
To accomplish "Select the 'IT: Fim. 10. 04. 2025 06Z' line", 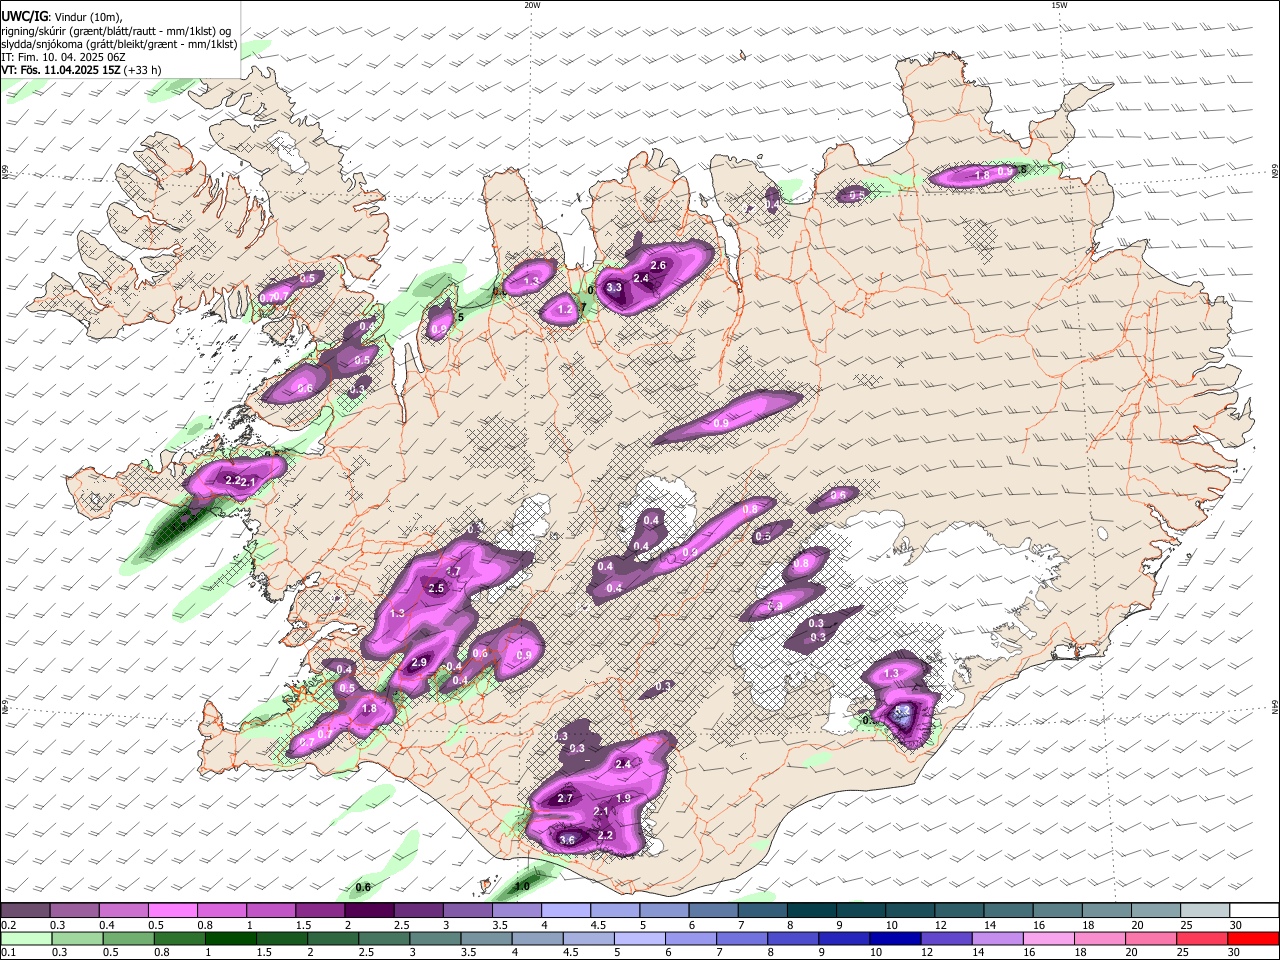I will click(64, 57).
